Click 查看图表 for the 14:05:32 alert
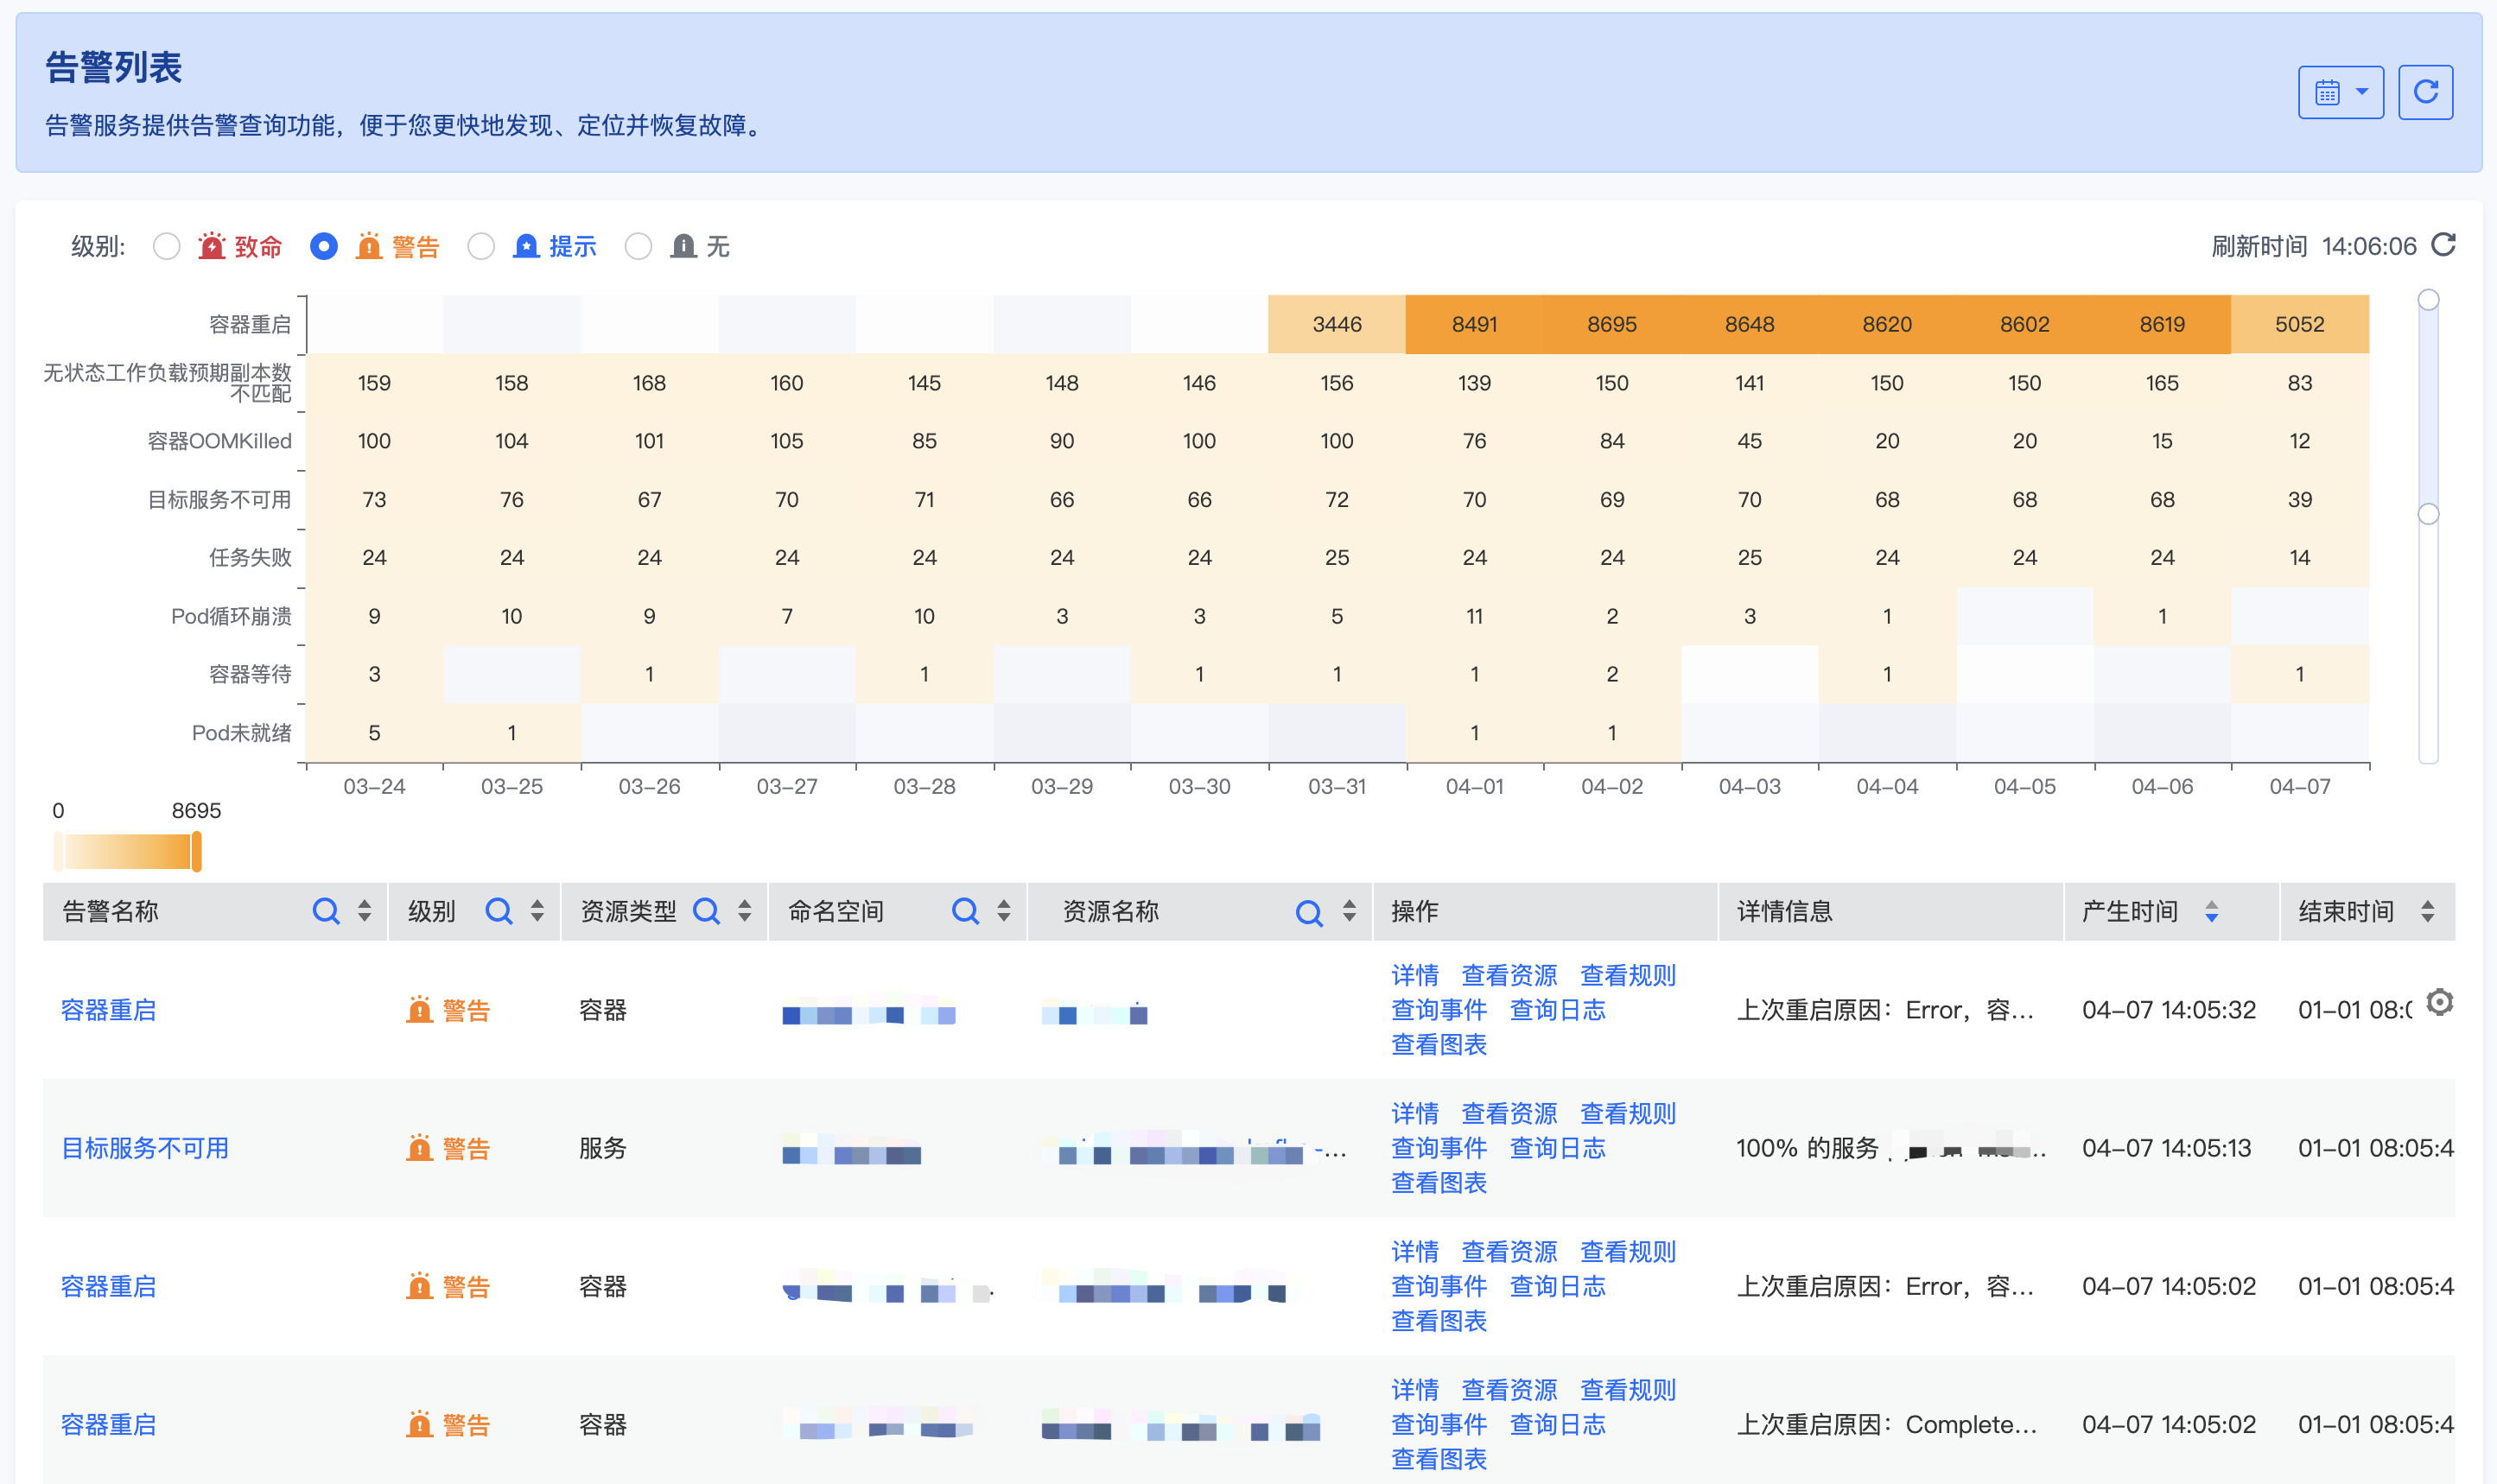 pyautogui.click(x=1439, y=1044)
